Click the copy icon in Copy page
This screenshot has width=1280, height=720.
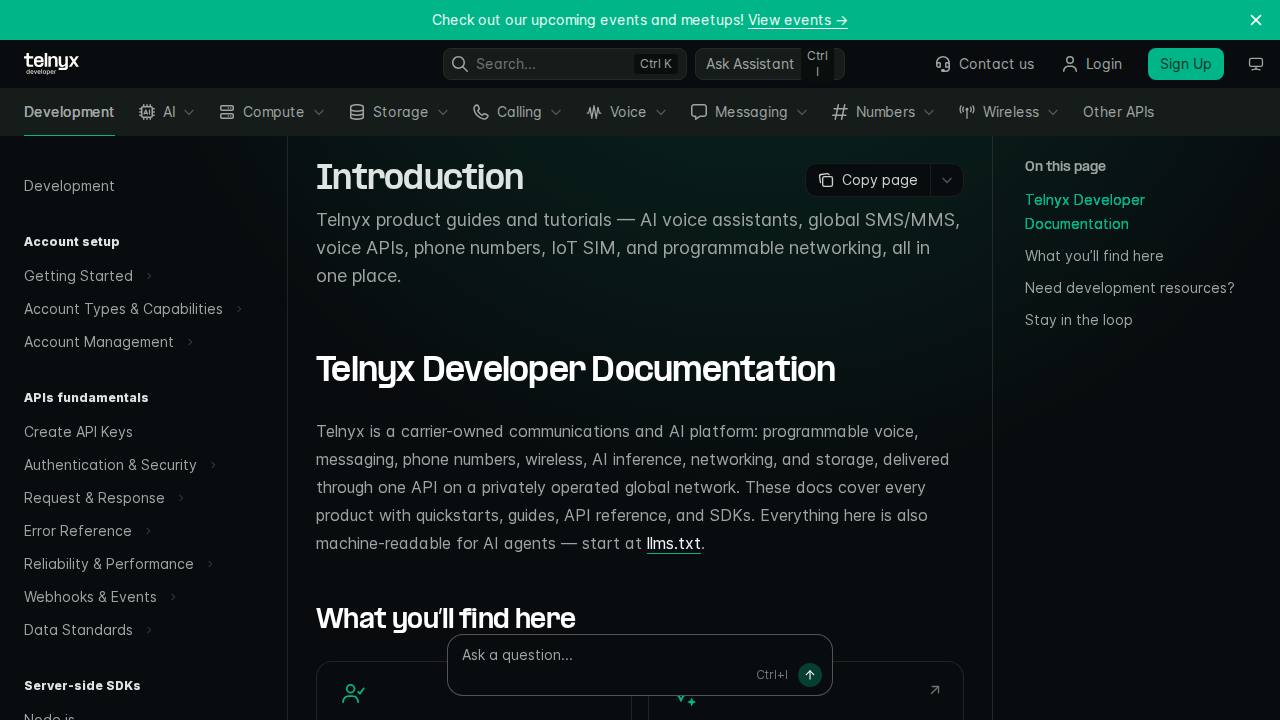coord(826,180)
